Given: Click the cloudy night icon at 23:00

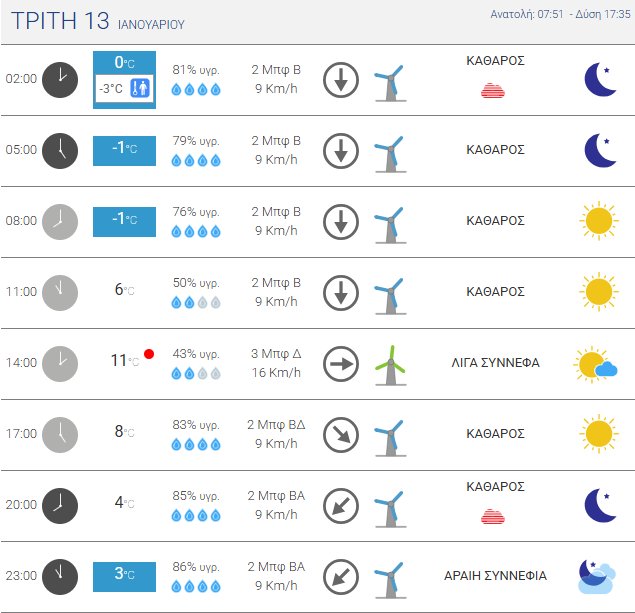Looking at the screenshot, I should pyautogui.click(x=596, y=575).
